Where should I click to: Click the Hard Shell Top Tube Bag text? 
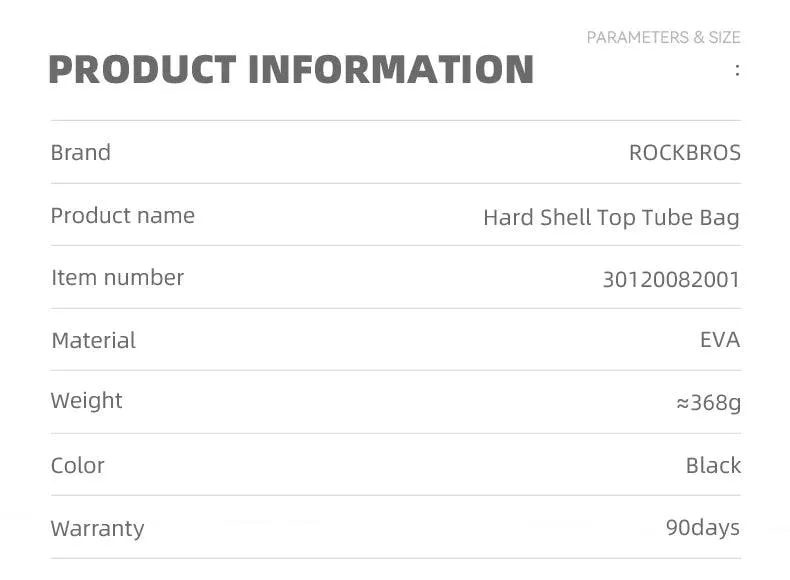[611, 218]
